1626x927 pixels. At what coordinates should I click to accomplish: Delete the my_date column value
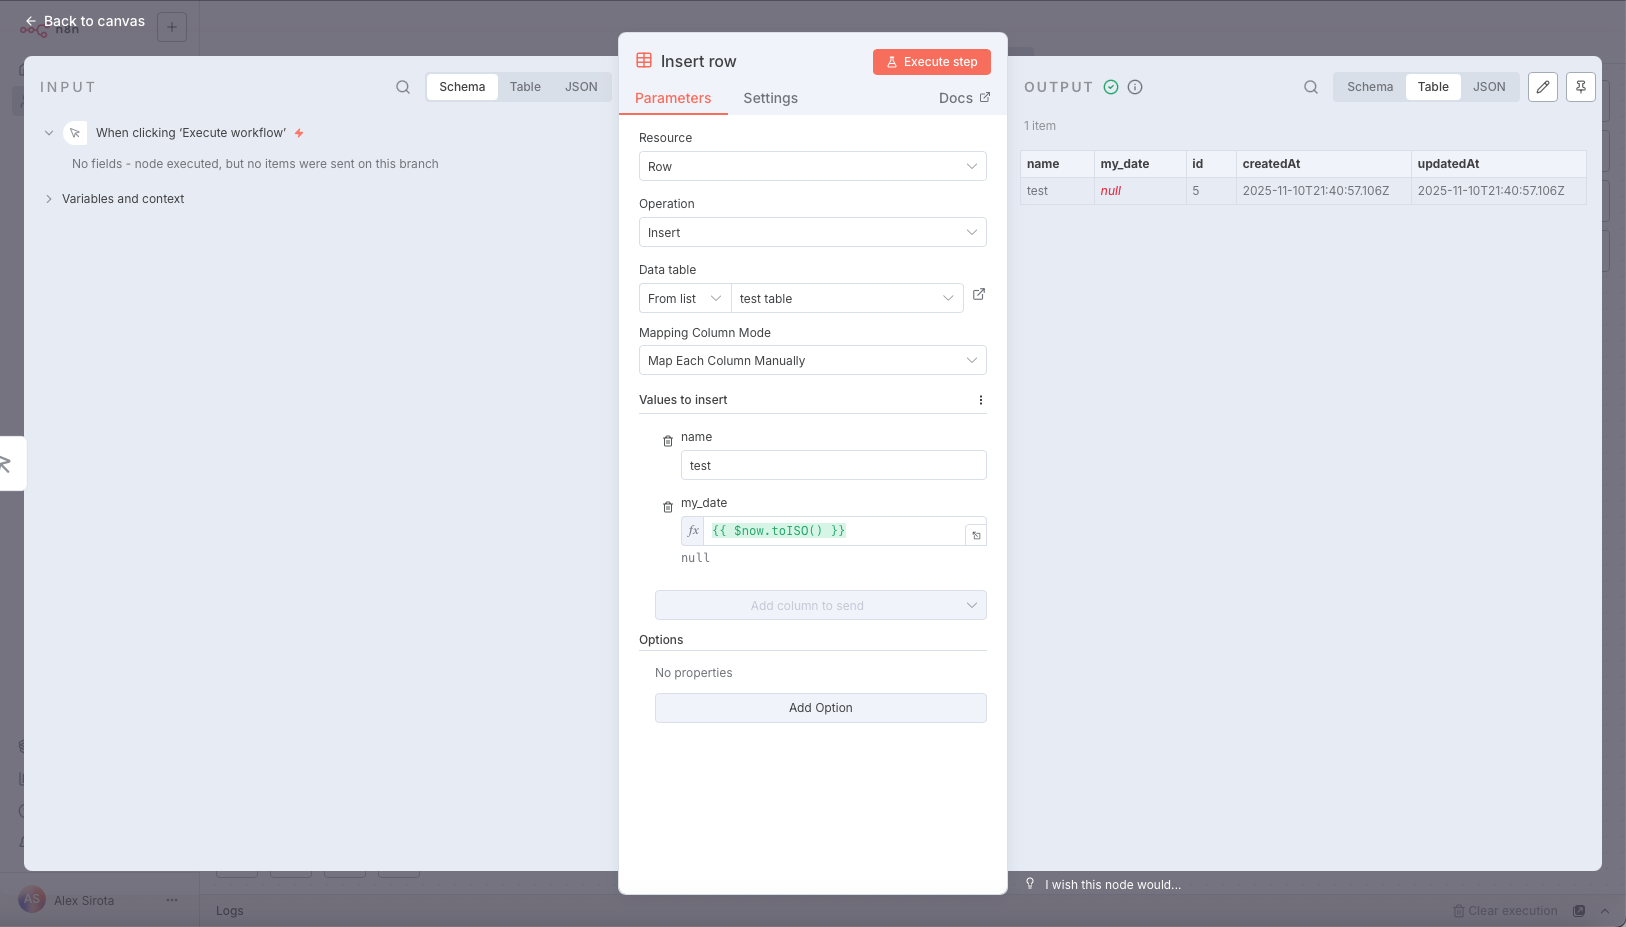[x=668, y=507]
